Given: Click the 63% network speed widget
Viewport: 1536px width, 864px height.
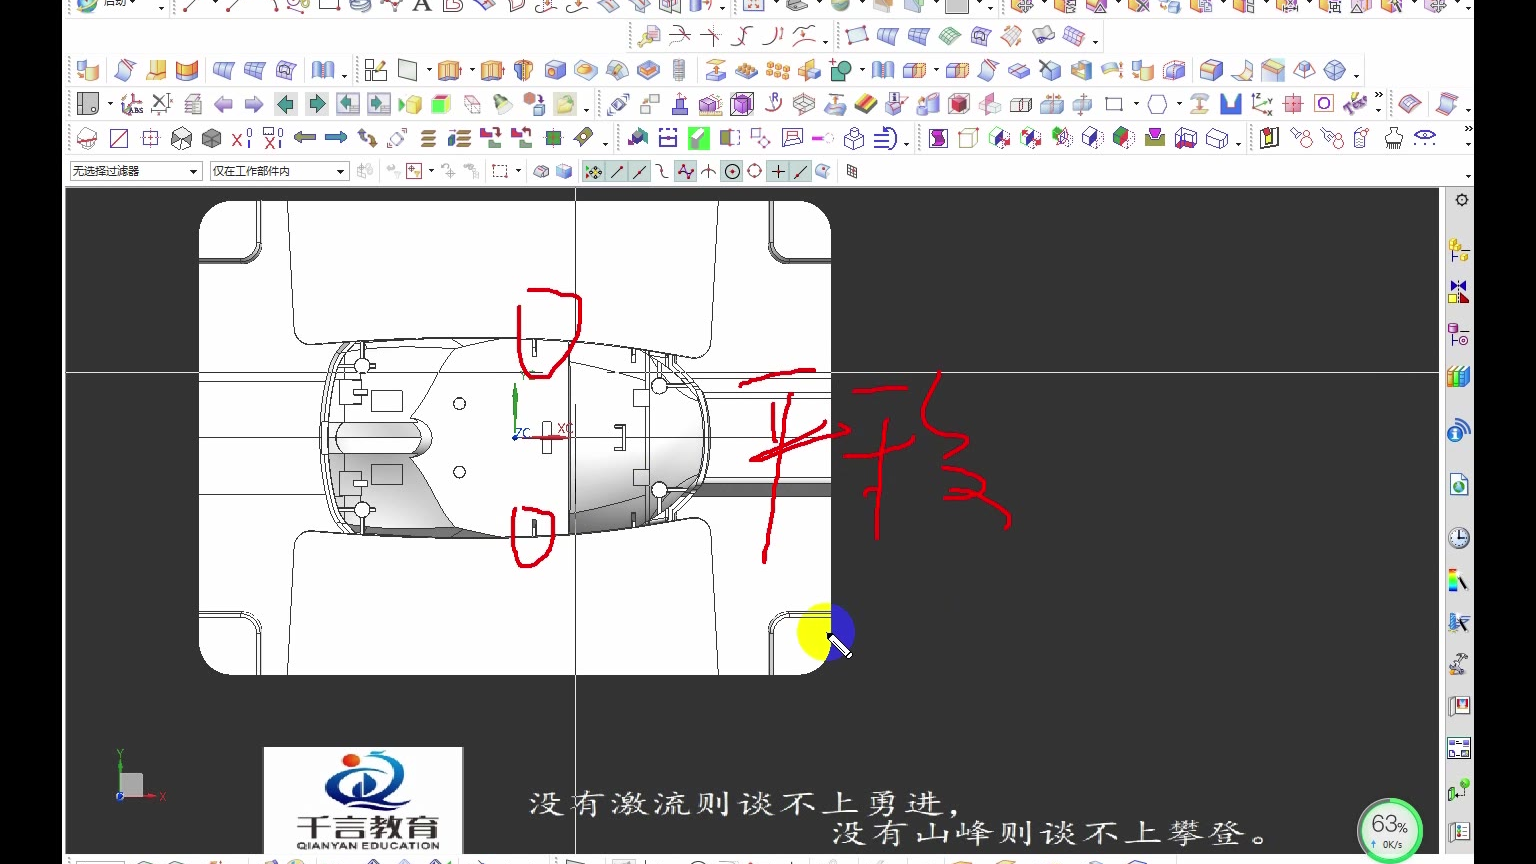Looking at the screenshot, I should point(1389,829).
